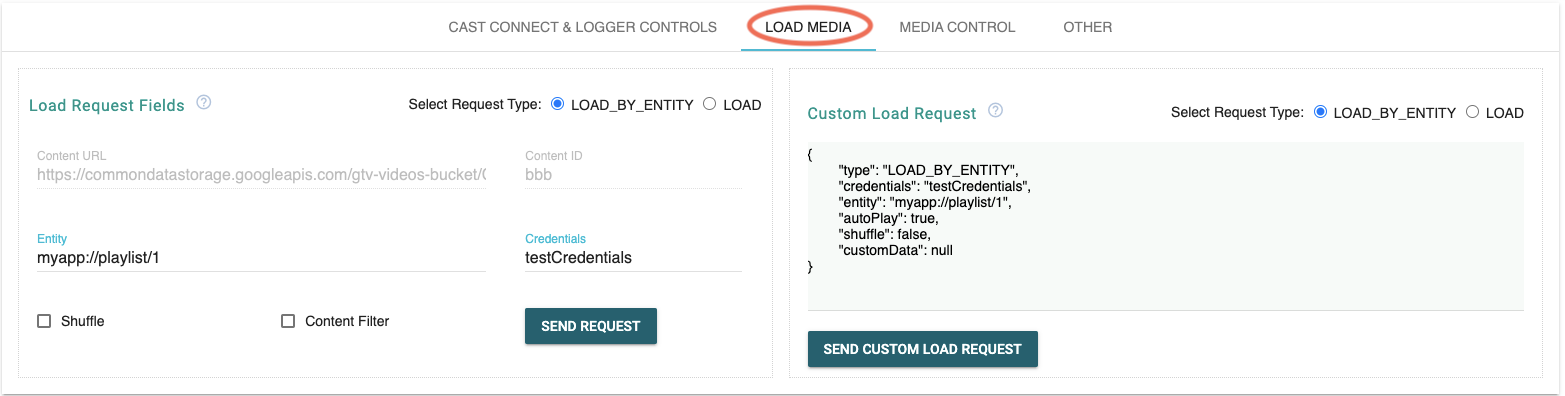Viewport: 1565px width, 396px height.
Task: Click inside the custom load JSON text area
Action: pyautogui.click(x=1166, y=226)
